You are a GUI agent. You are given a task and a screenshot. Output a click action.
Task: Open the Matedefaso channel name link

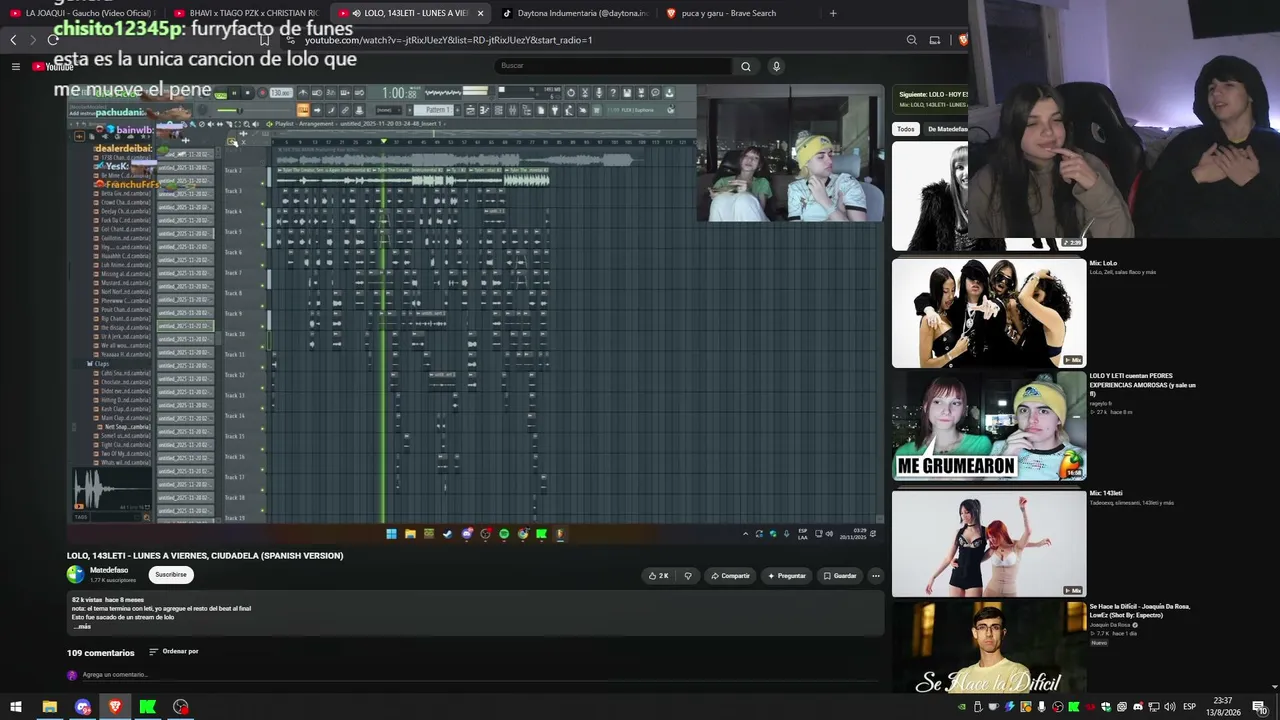tap(109, 570)
